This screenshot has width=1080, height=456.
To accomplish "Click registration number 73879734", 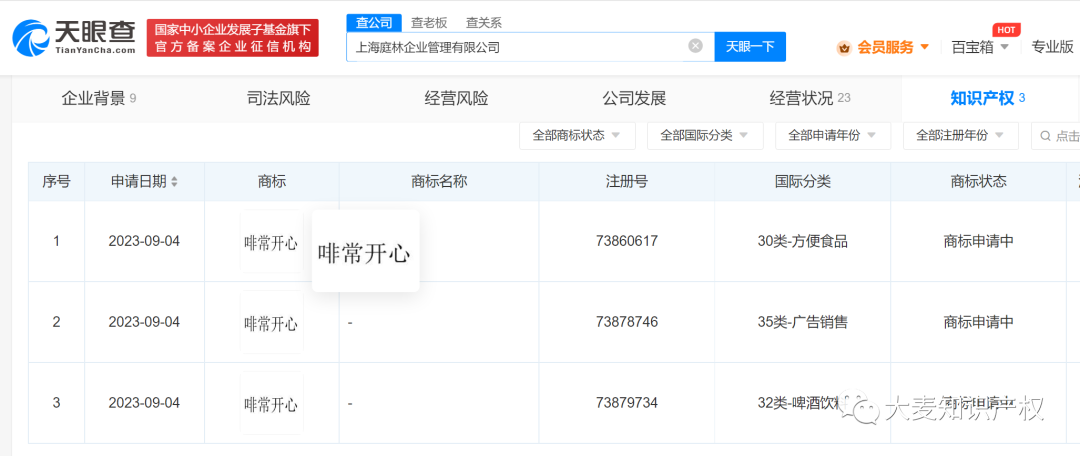I will point(627,402).
